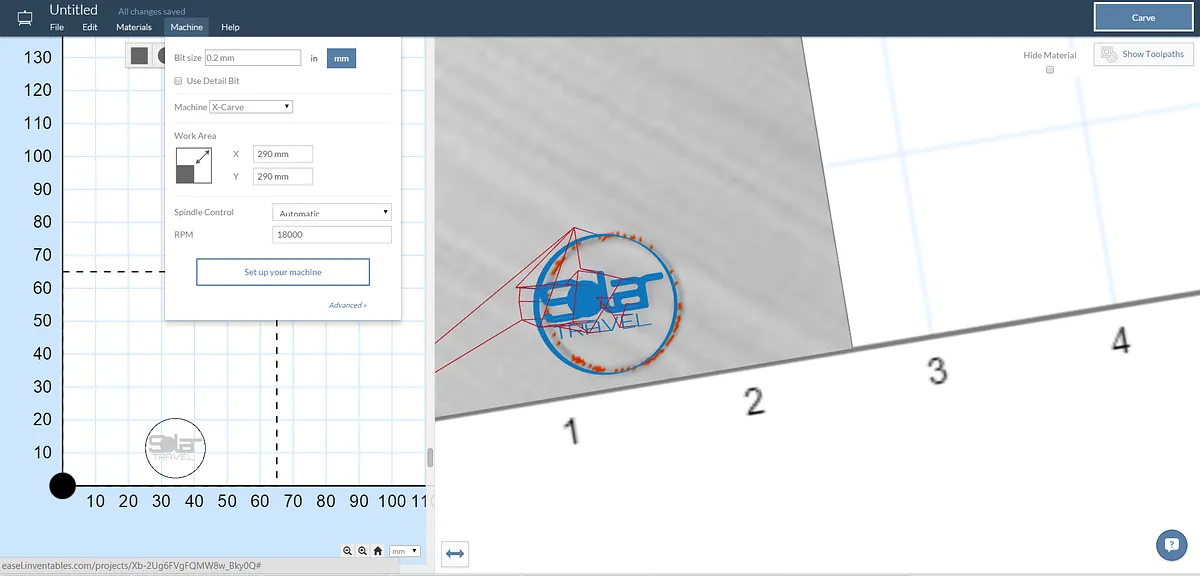Open the Machine type X-Carve dropdown

(x=250, y=107)
